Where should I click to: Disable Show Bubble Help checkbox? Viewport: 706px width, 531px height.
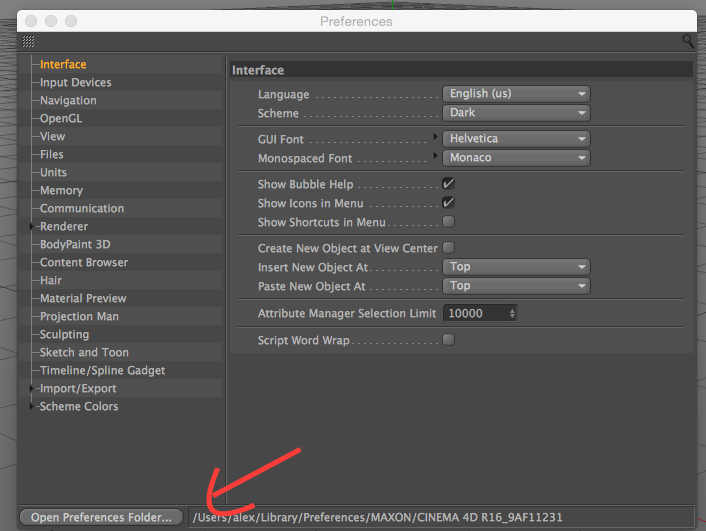pyautogui.click(x=448, y=184)
